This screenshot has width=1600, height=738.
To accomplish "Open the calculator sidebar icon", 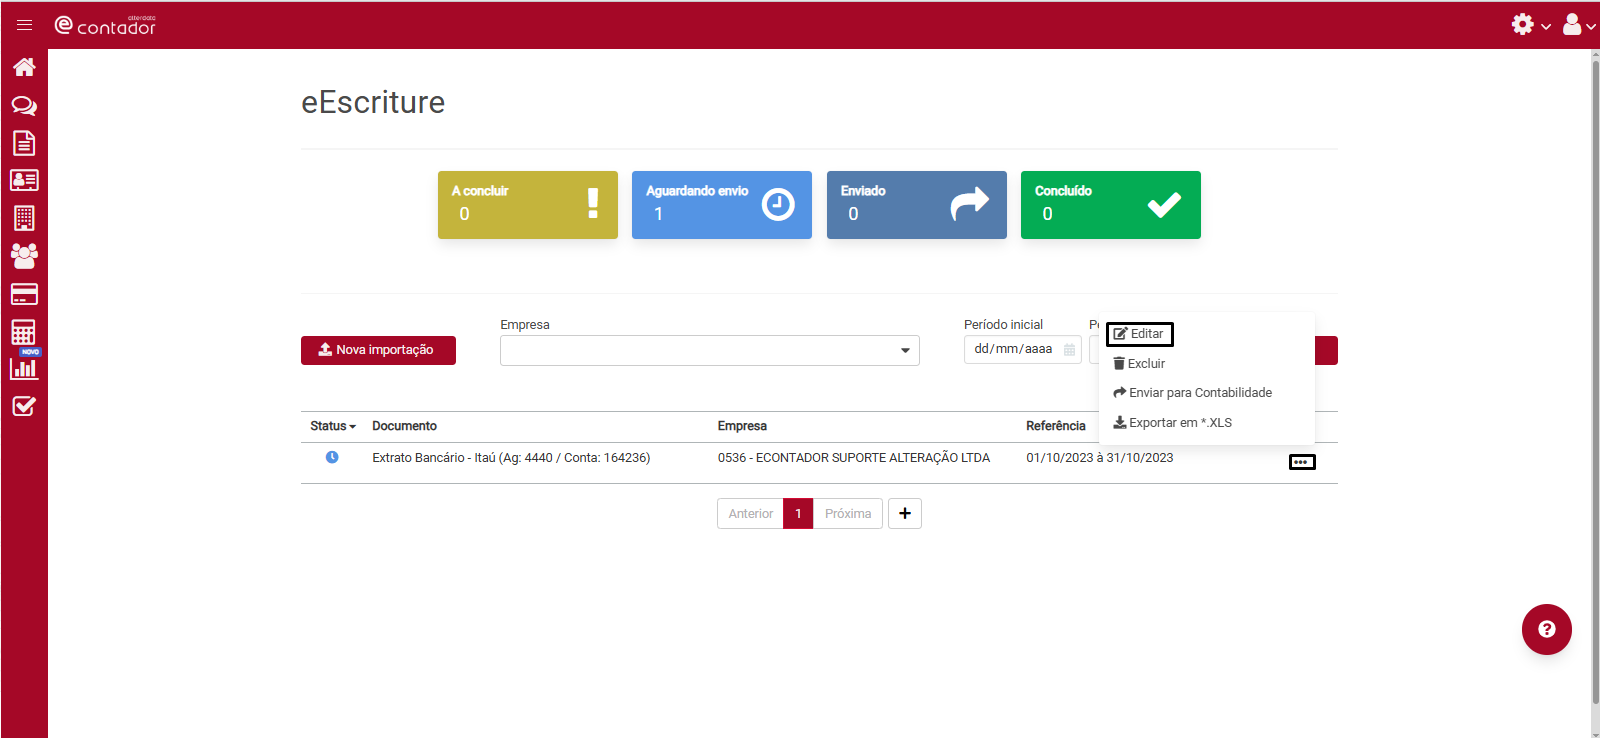I will (x=24, y=331).
